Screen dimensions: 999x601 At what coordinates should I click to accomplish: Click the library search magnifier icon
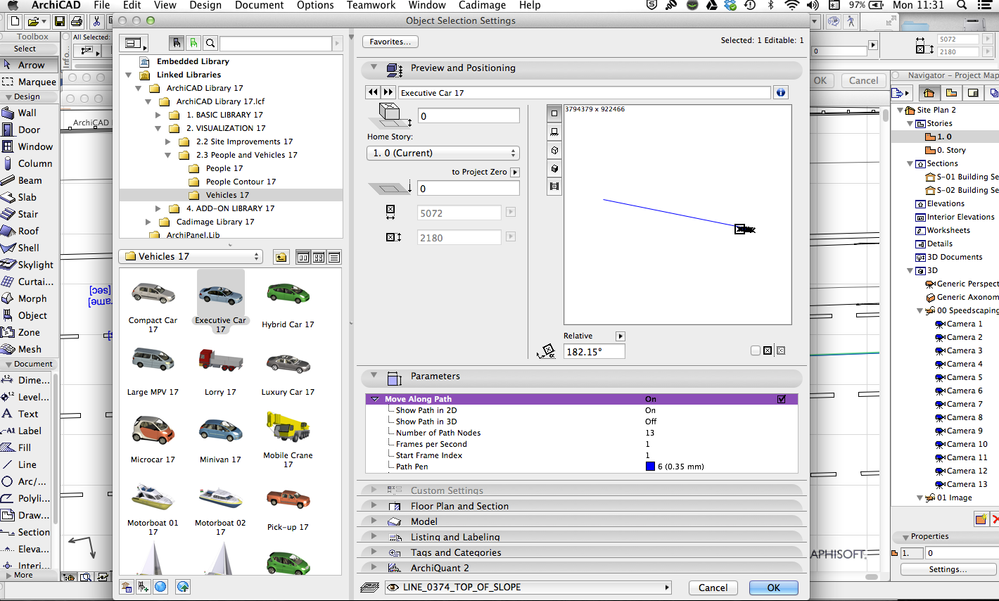[210, 44]
